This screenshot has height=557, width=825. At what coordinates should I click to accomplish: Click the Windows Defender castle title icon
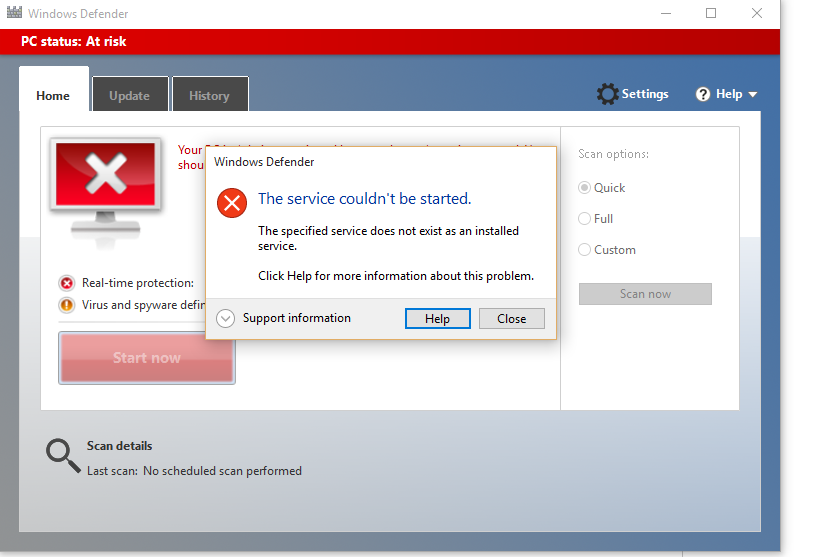coord(14,13)
